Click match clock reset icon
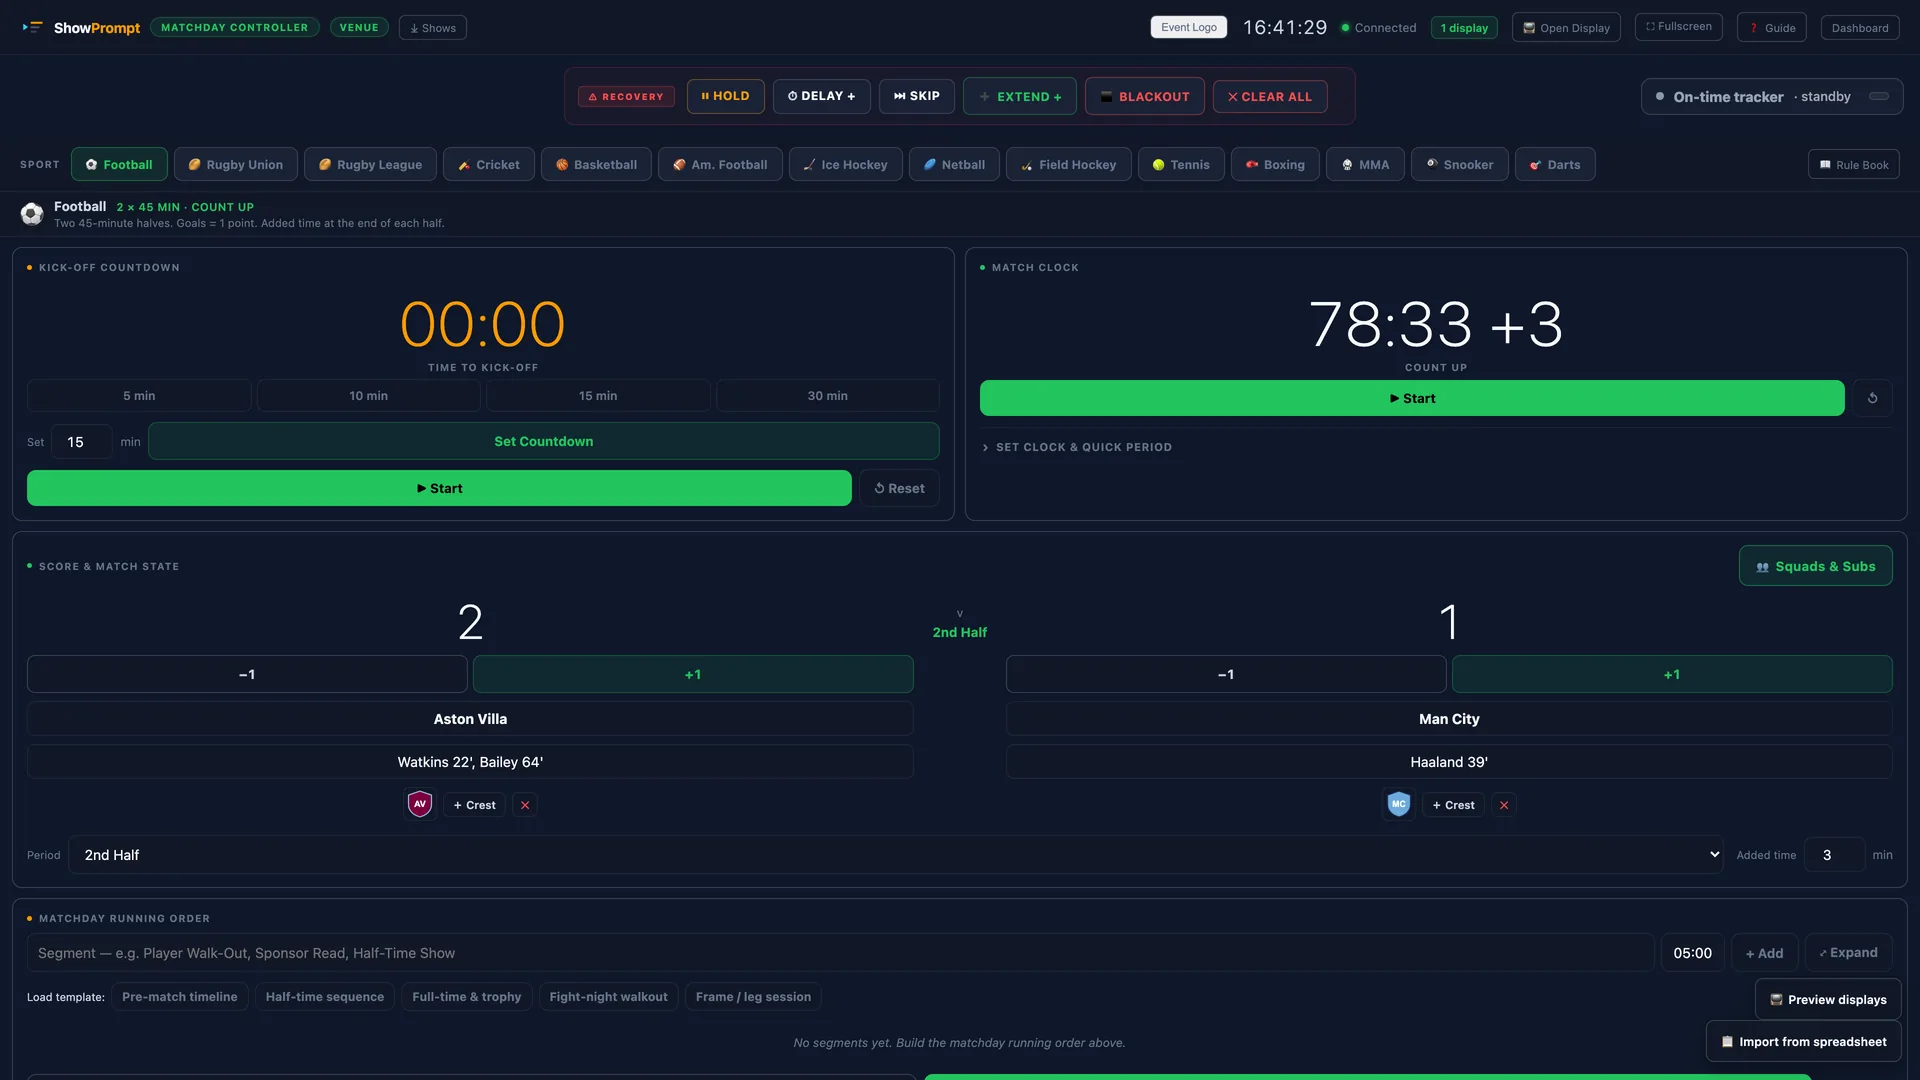 coord(1872,398)
